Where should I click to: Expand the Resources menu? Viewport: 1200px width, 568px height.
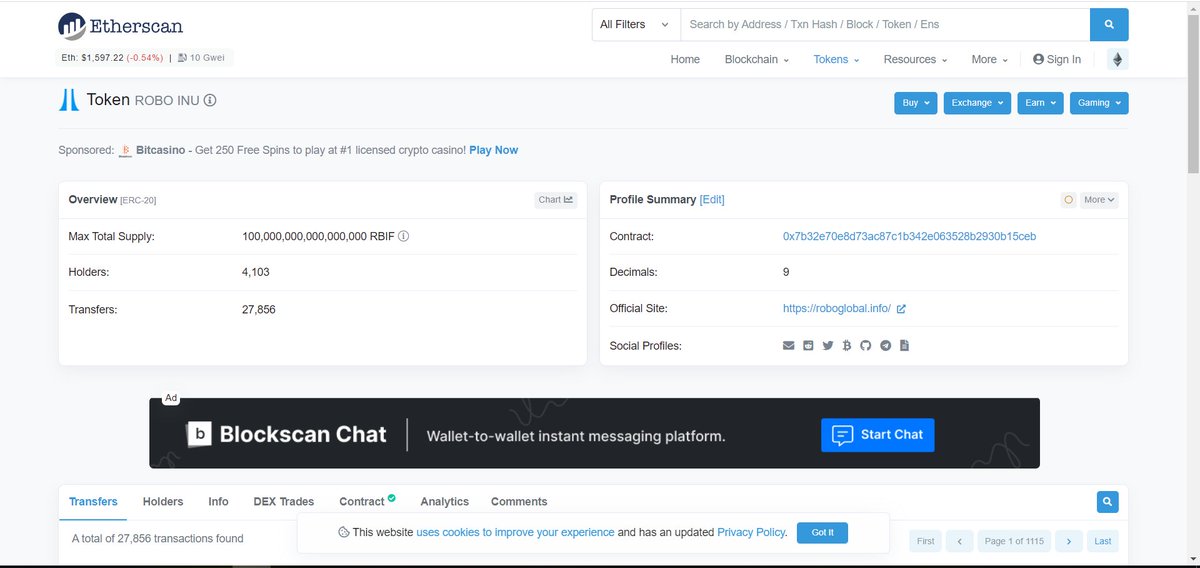[915, 59]
